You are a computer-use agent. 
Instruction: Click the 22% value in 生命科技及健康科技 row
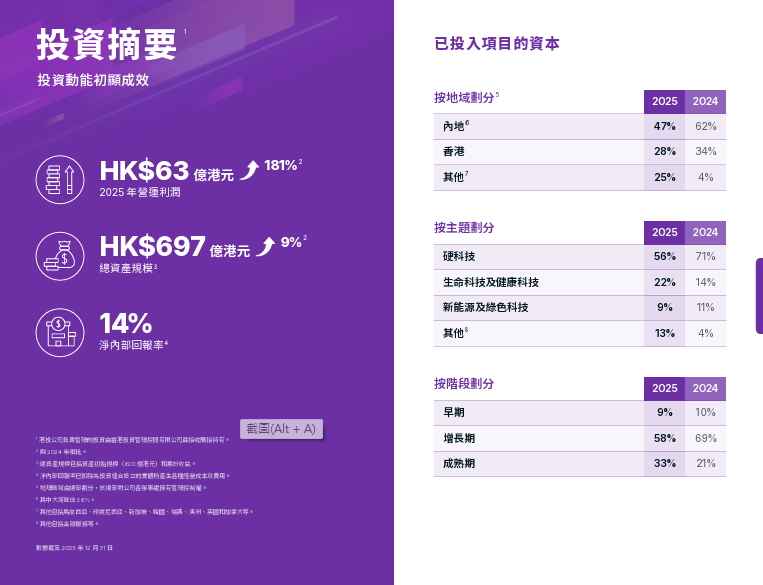click(x=664, y=282)
